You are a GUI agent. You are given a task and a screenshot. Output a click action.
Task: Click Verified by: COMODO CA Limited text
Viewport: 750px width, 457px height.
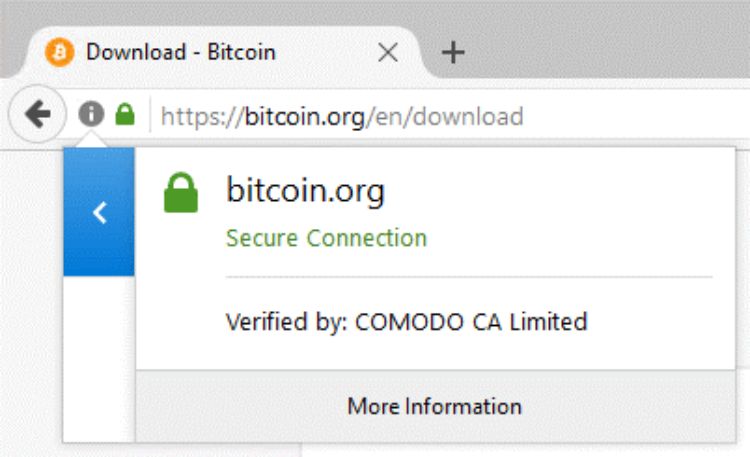[x=406, y=322]
